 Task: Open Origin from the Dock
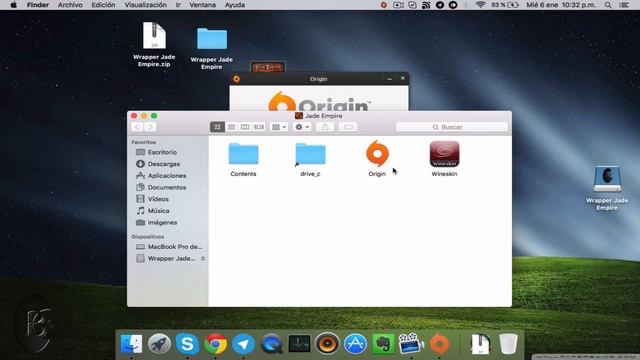(x=439, y=344)
